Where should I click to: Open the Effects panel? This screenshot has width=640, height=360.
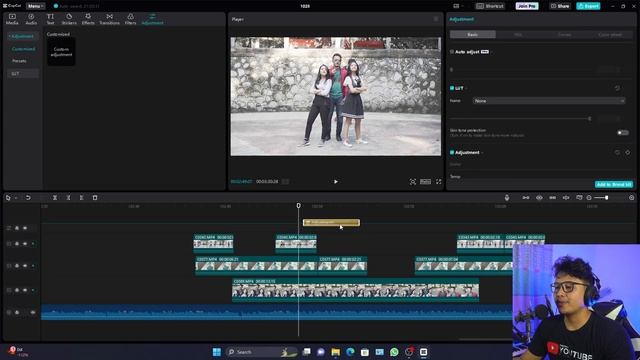point(88,19)
